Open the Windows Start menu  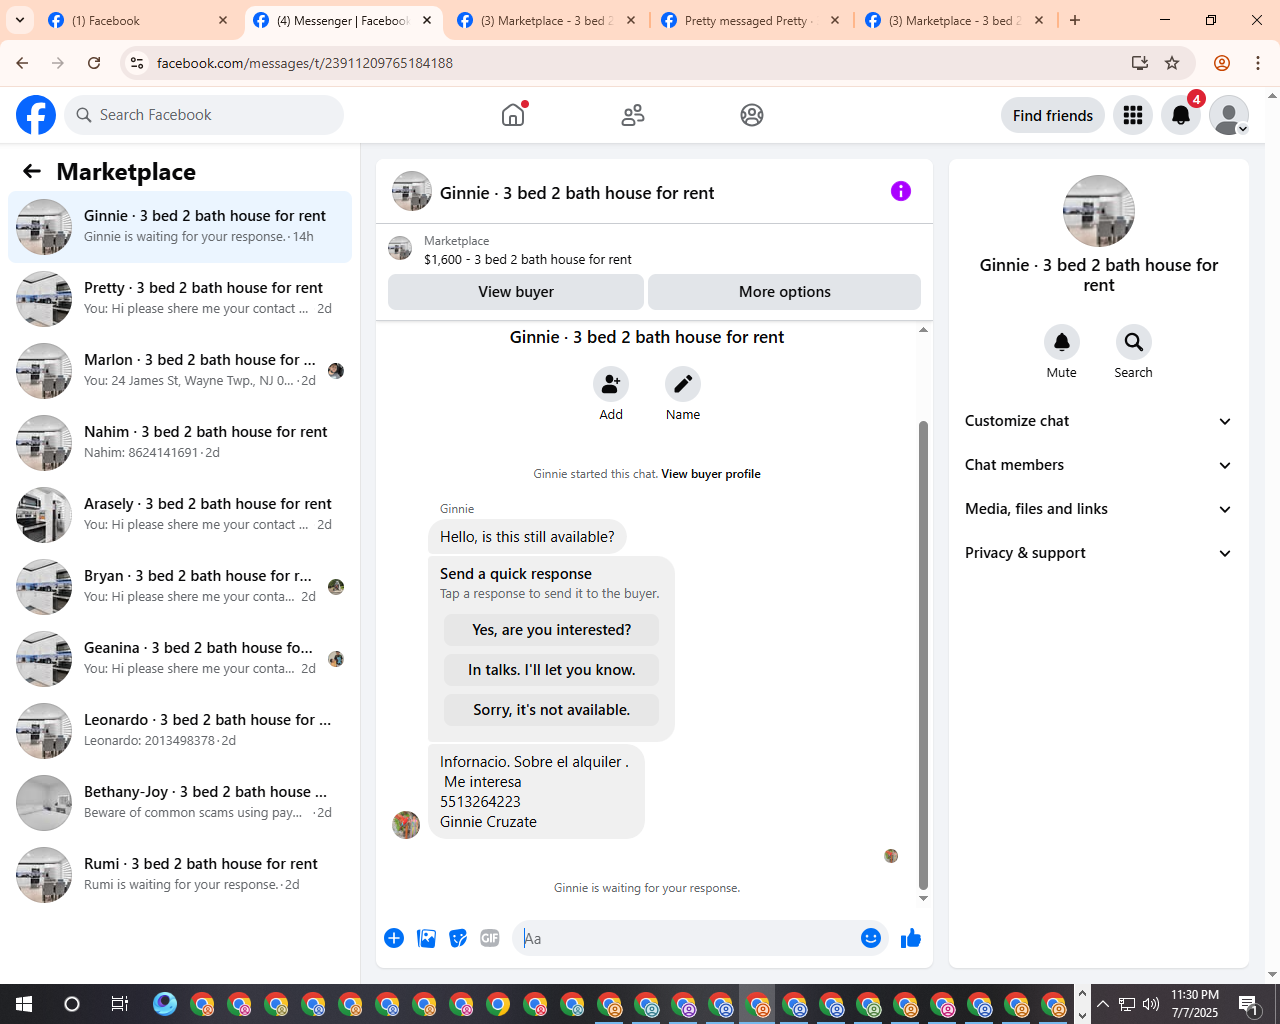click(x=24, y=1004)
